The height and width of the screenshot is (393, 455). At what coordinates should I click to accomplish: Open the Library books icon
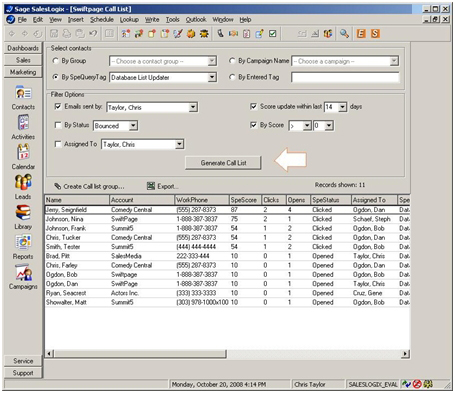tap(23, 212)
